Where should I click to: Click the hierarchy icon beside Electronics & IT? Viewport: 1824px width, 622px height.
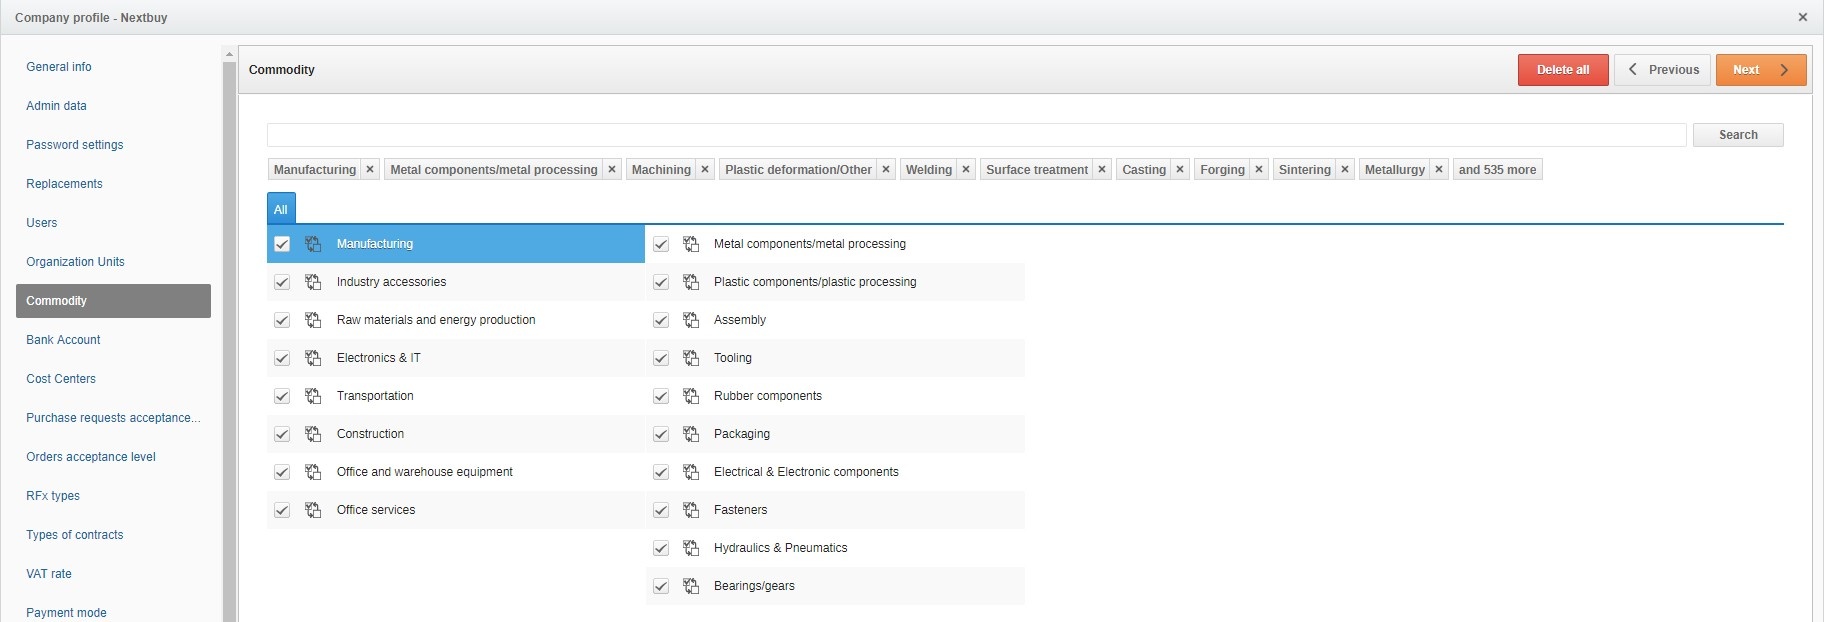click(x=313, y=358)
